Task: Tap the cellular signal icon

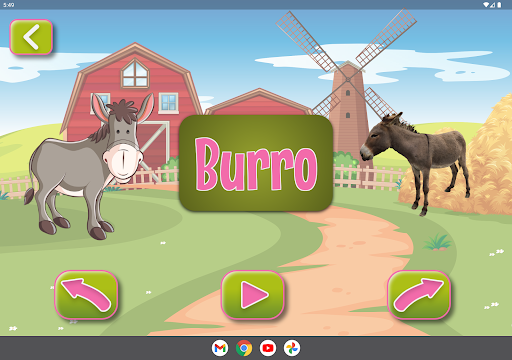Action: (x=492, y=5)
